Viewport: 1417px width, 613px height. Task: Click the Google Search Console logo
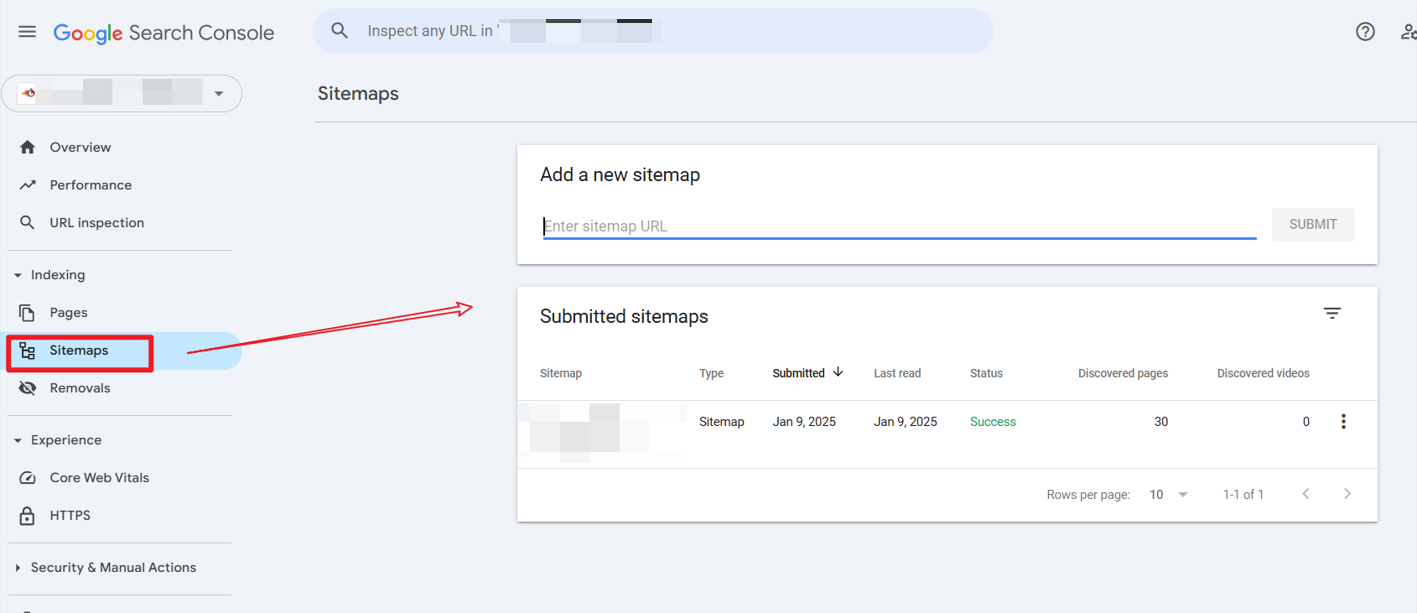164,32
